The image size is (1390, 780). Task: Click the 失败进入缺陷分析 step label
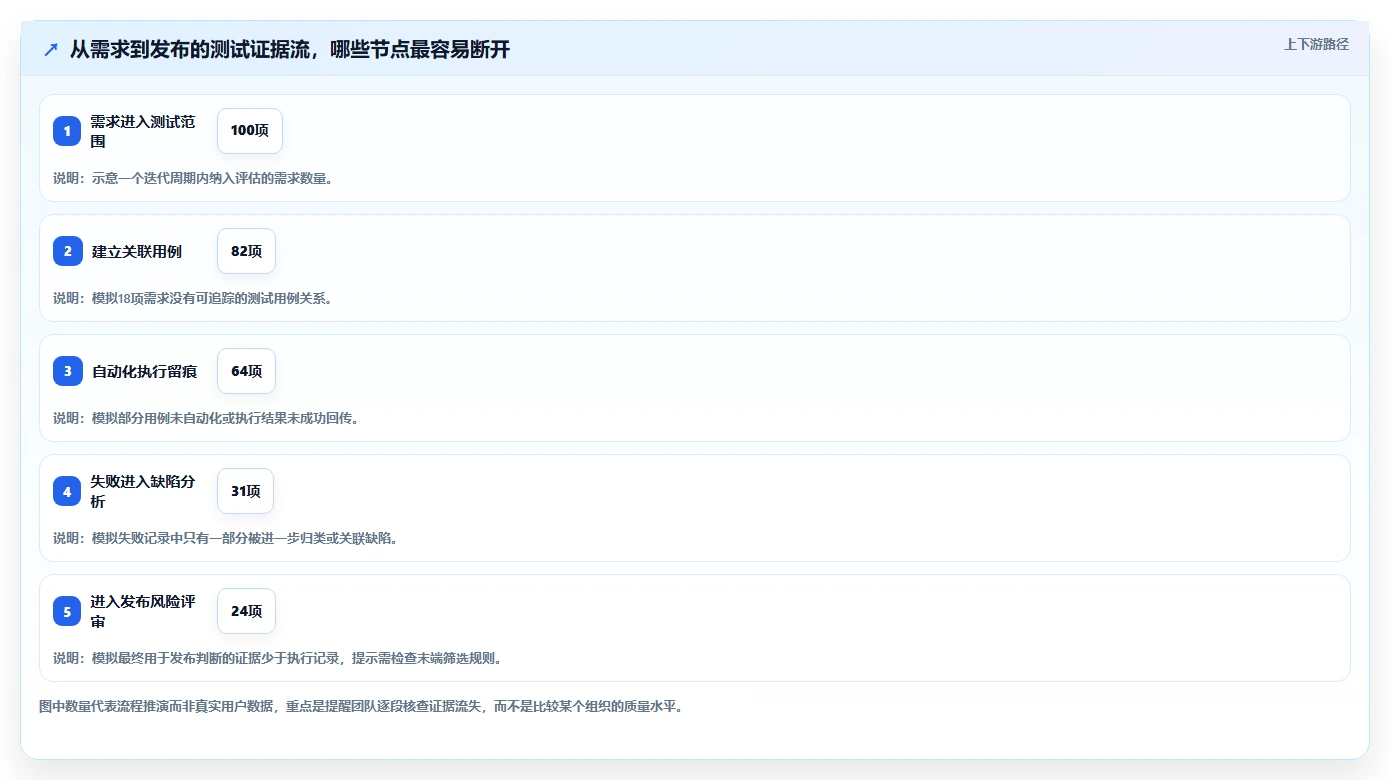click(143, 491)
